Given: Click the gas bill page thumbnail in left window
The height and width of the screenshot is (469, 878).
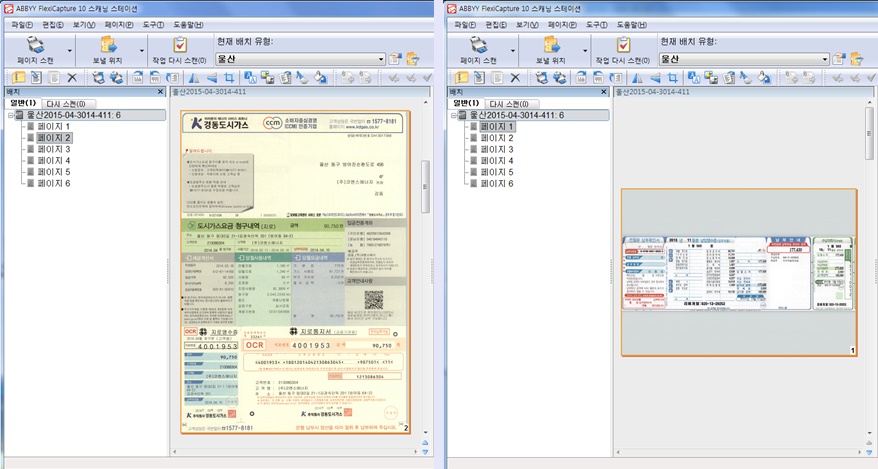Looking at the screenshot, I should (x=295, y=272).
